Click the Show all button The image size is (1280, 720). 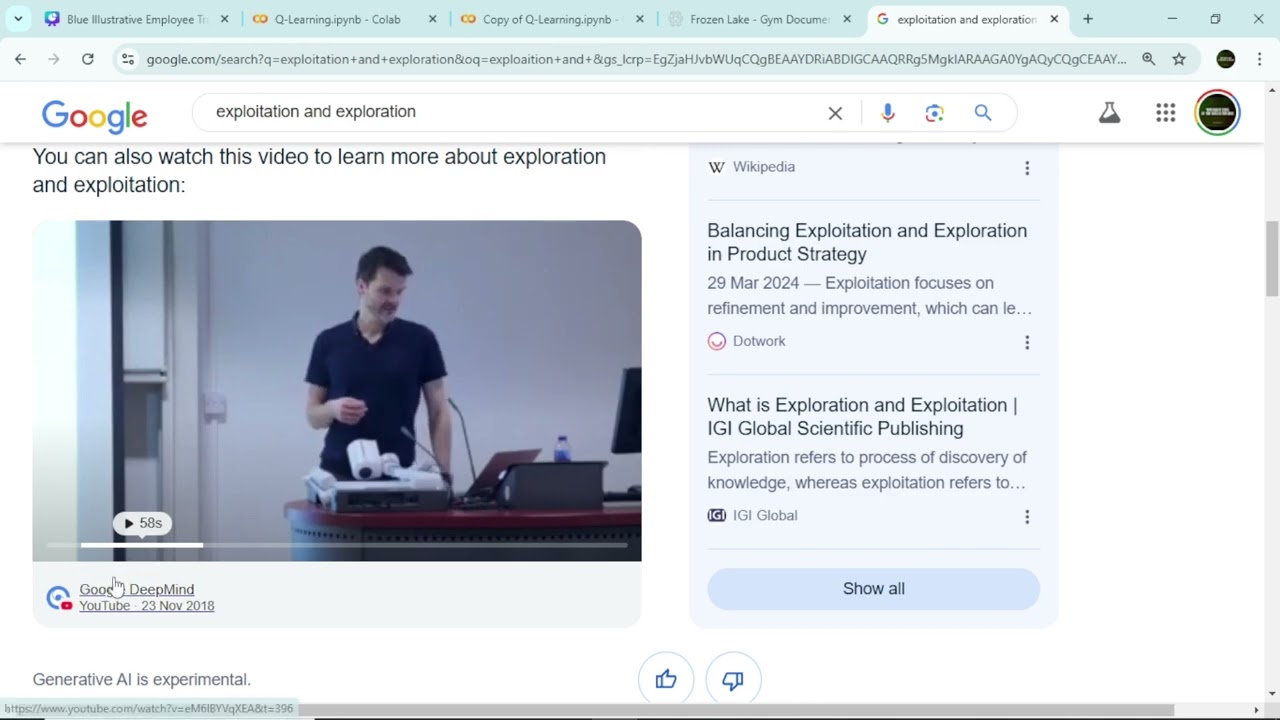[874, 589]
